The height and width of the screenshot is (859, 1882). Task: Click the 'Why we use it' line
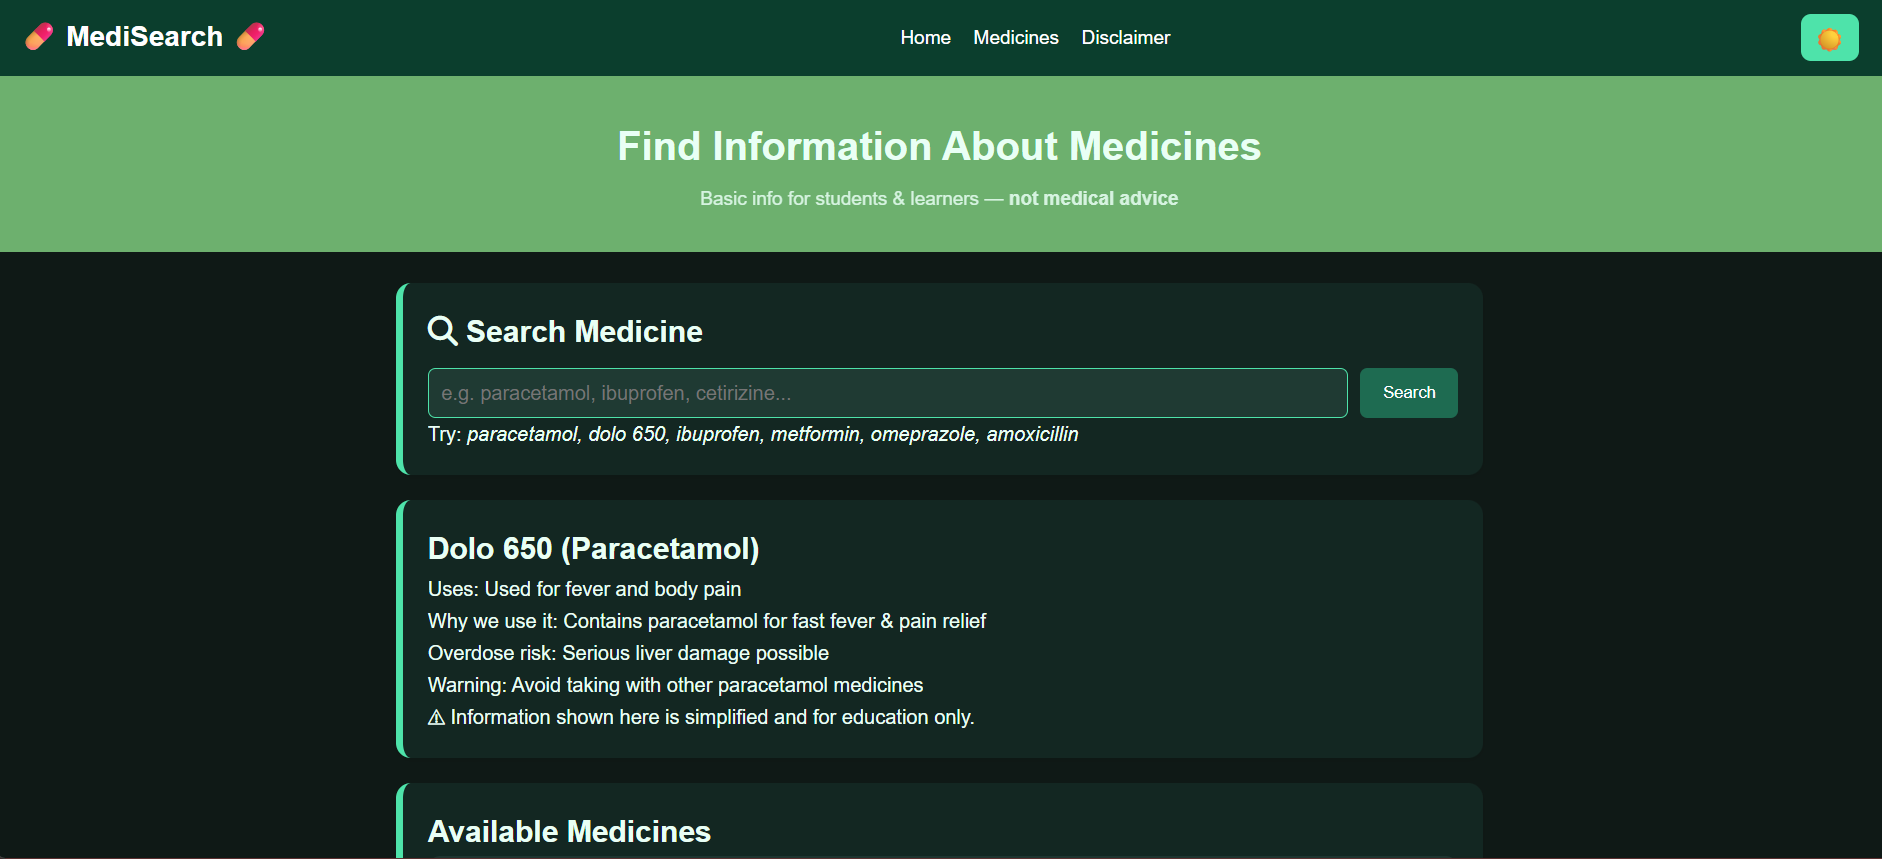coord(706,621)
